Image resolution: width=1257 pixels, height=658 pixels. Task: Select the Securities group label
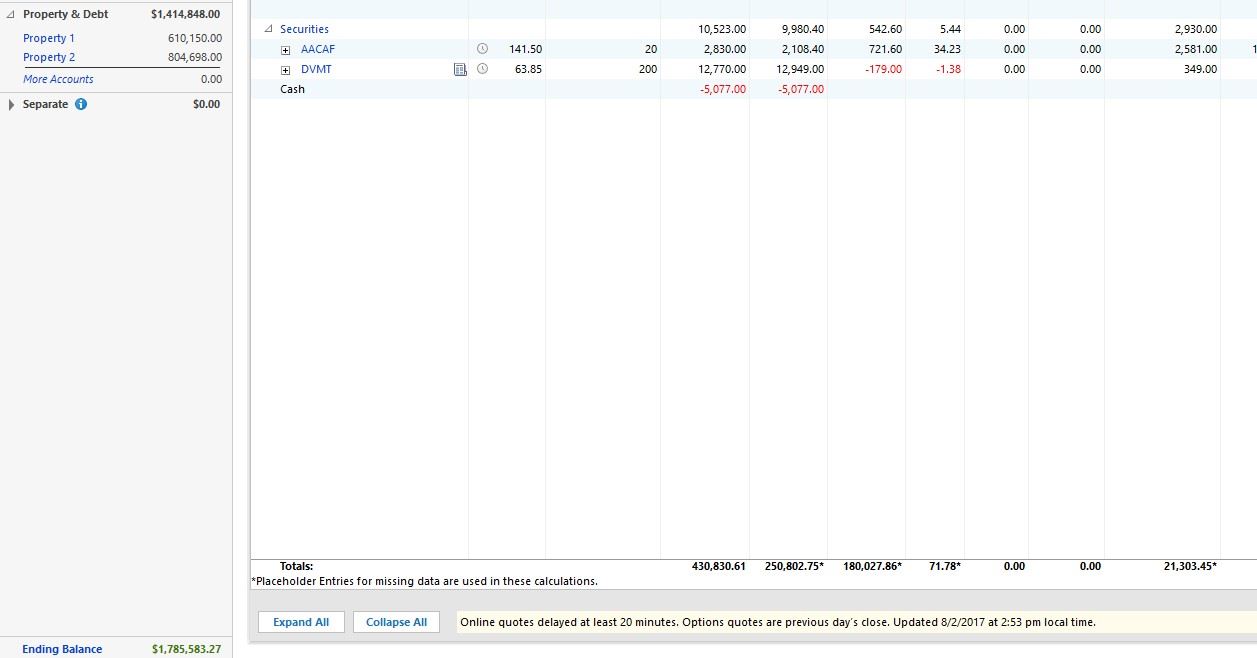(x=304, y=29)
